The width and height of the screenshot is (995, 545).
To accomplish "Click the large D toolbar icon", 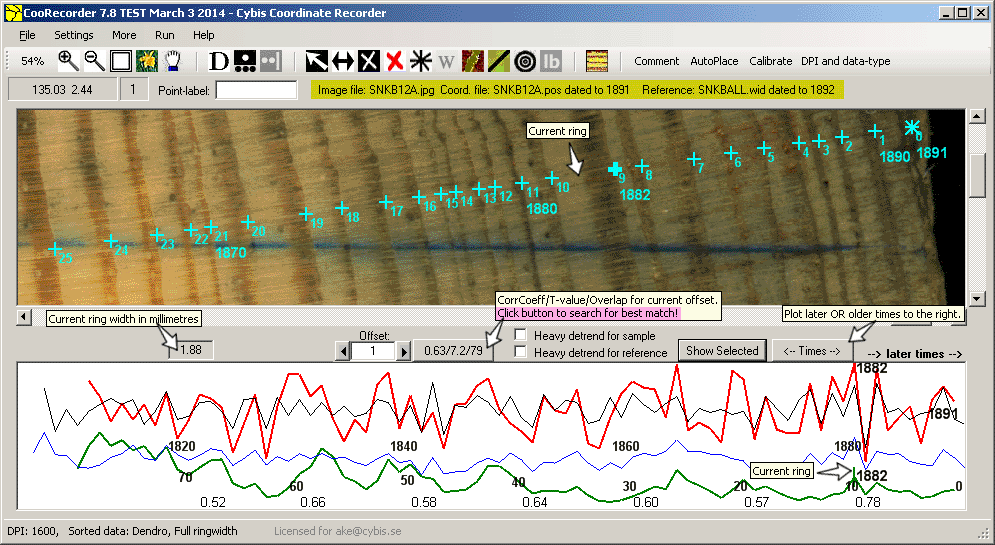I will (218, 61).
